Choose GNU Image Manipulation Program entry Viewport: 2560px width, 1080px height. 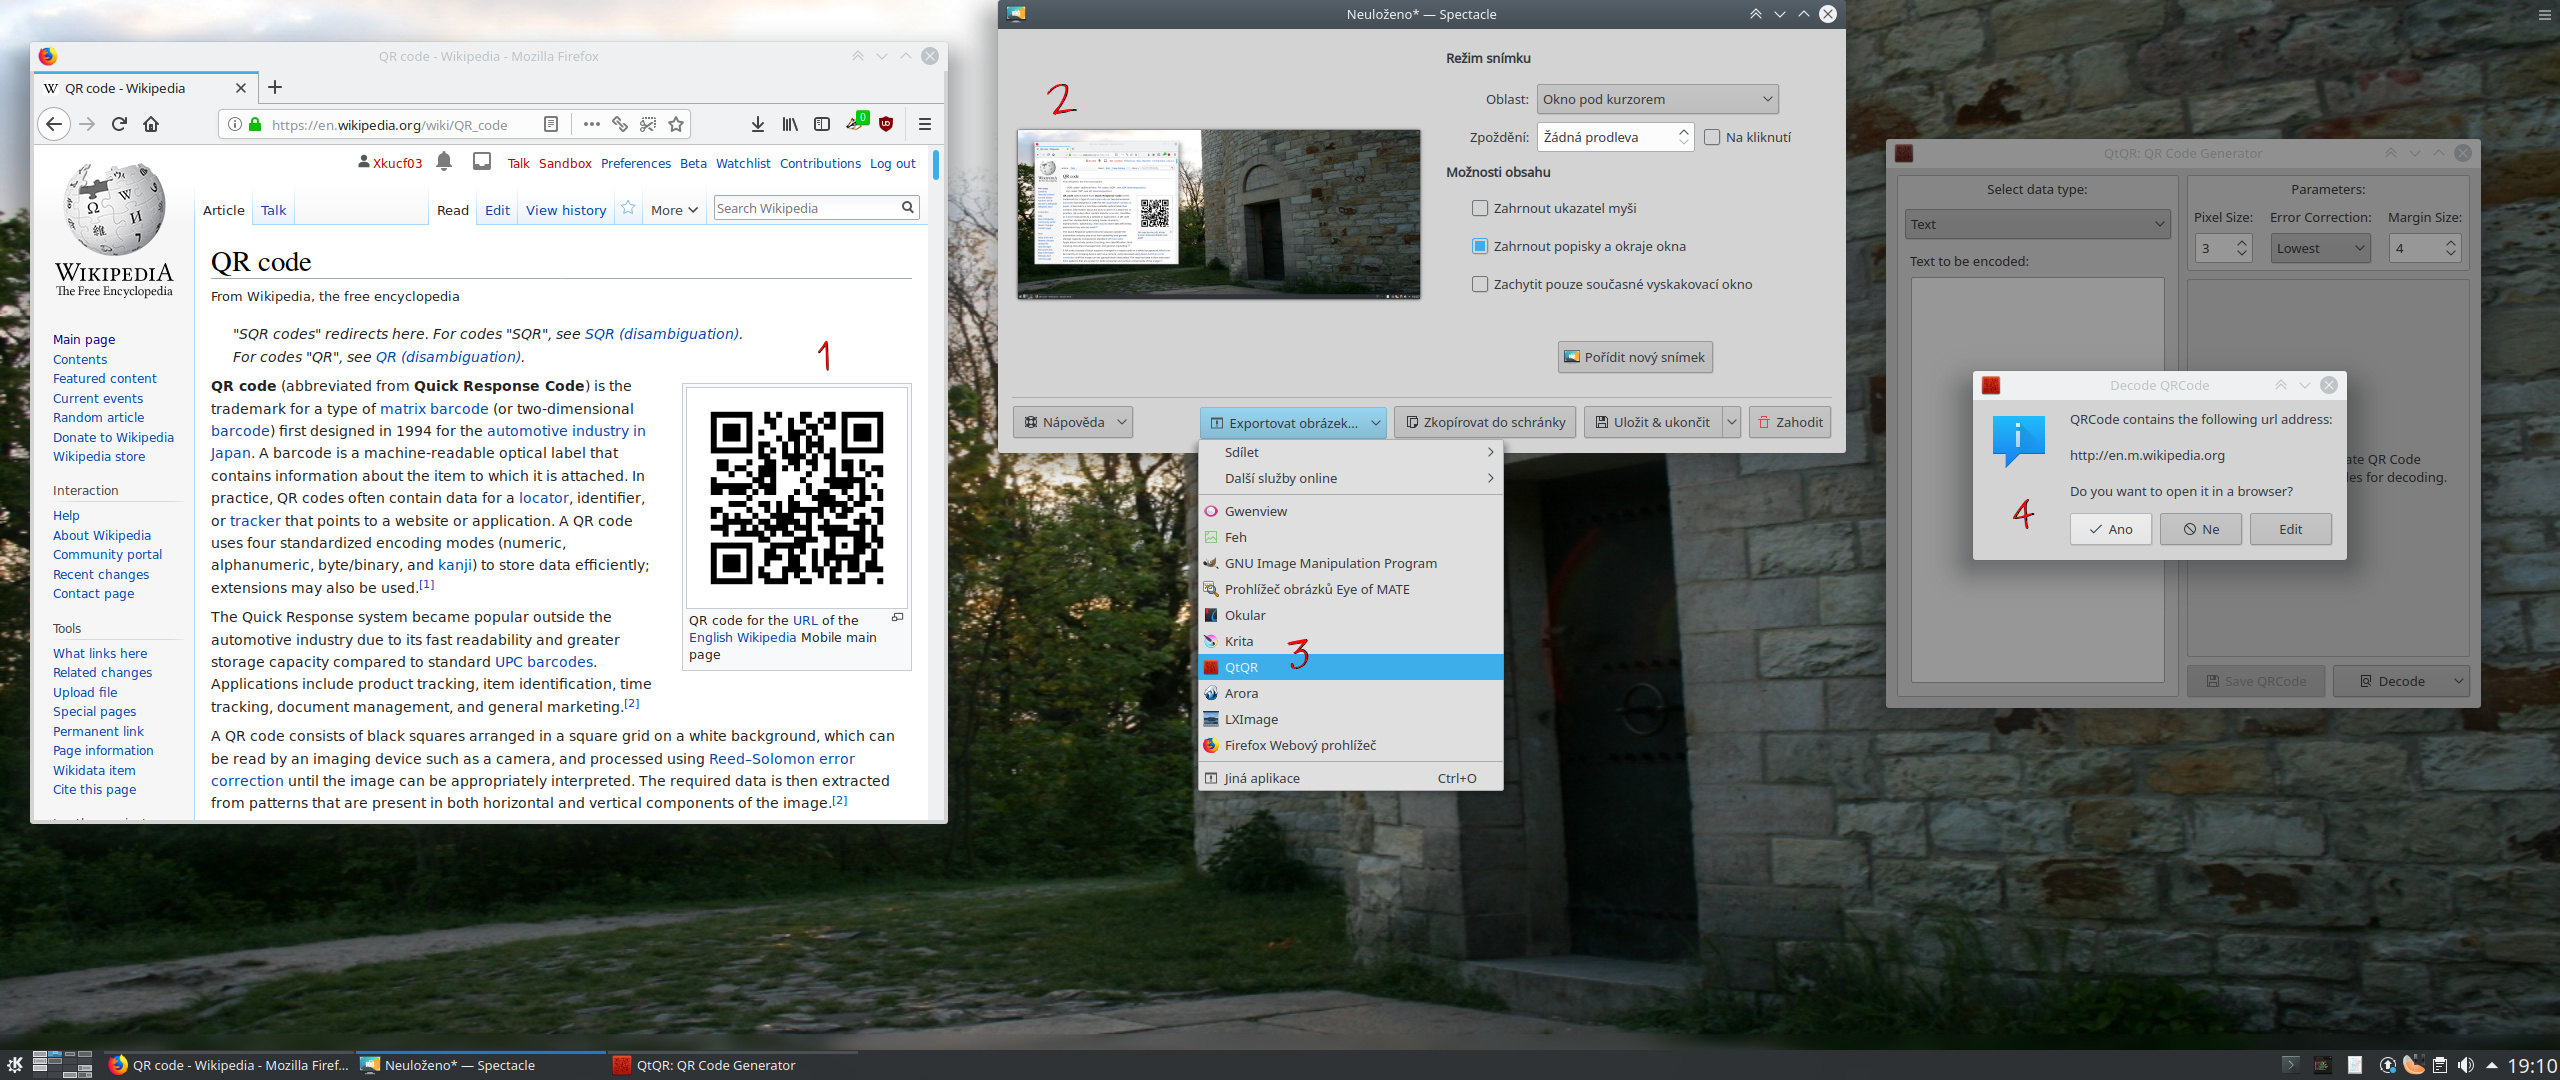[x=1351, y=563]
